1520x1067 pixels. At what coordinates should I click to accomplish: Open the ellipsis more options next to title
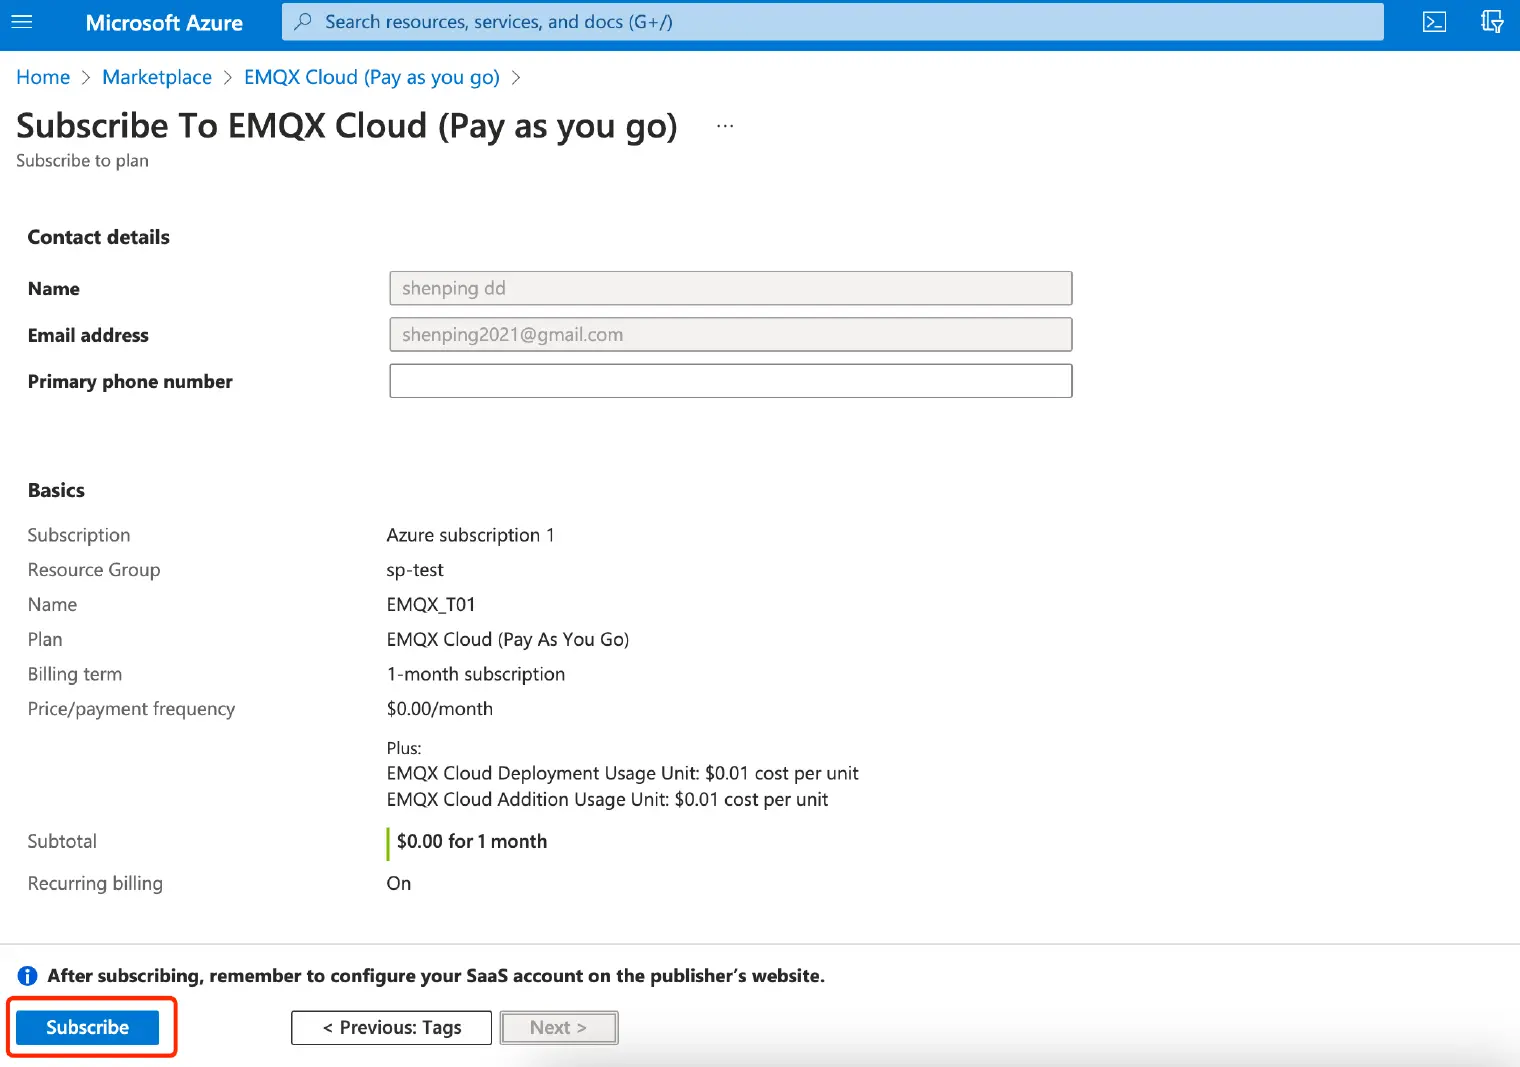click(725, 126)
